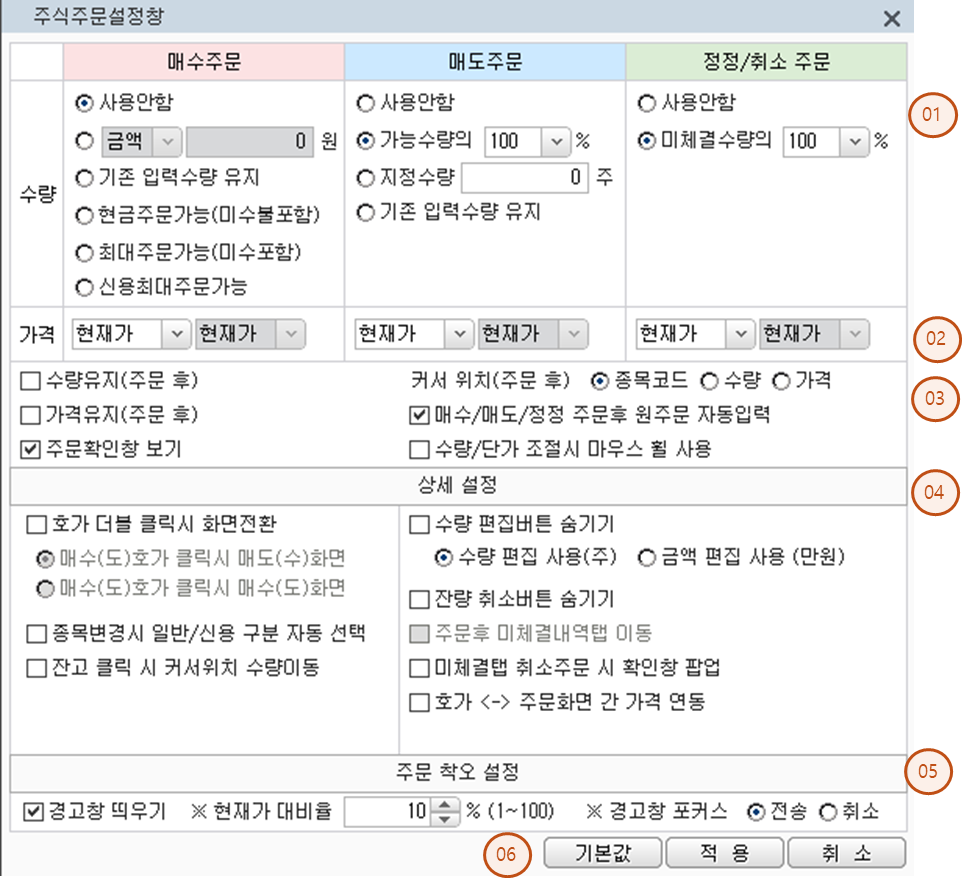Enable 미체결탭 취소주문 시 확인창 팝업
This screenshot has width=962, height=878.
(419, 668)
